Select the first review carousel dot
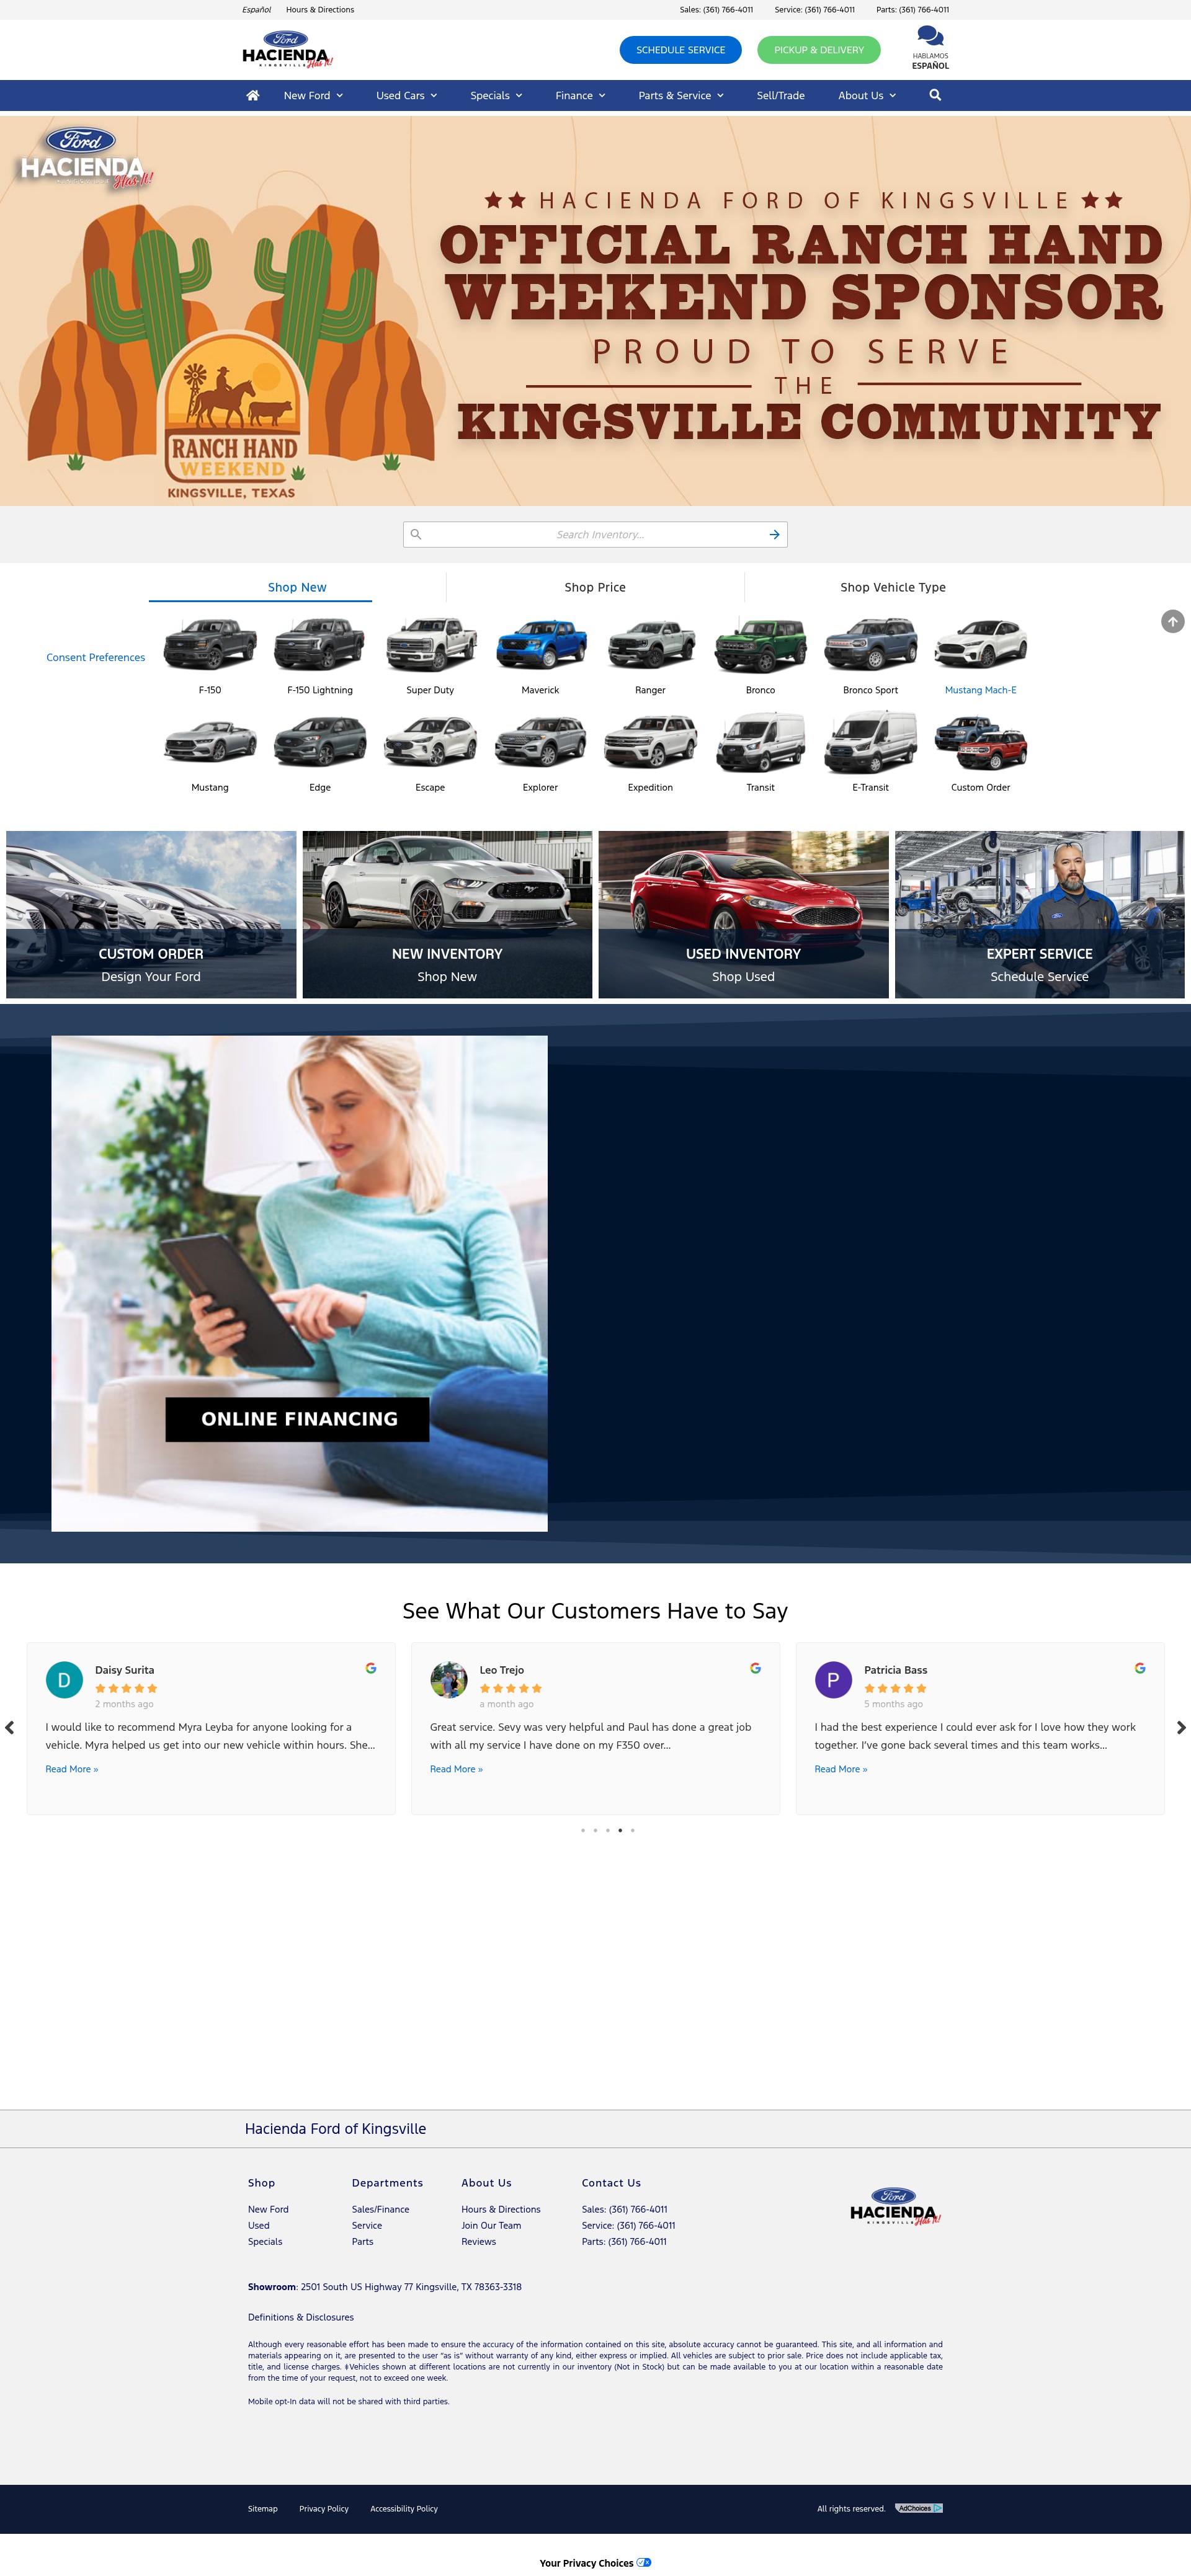Image resolution: width=1191 pixels, height=2576 pixels. [583, 1830]
